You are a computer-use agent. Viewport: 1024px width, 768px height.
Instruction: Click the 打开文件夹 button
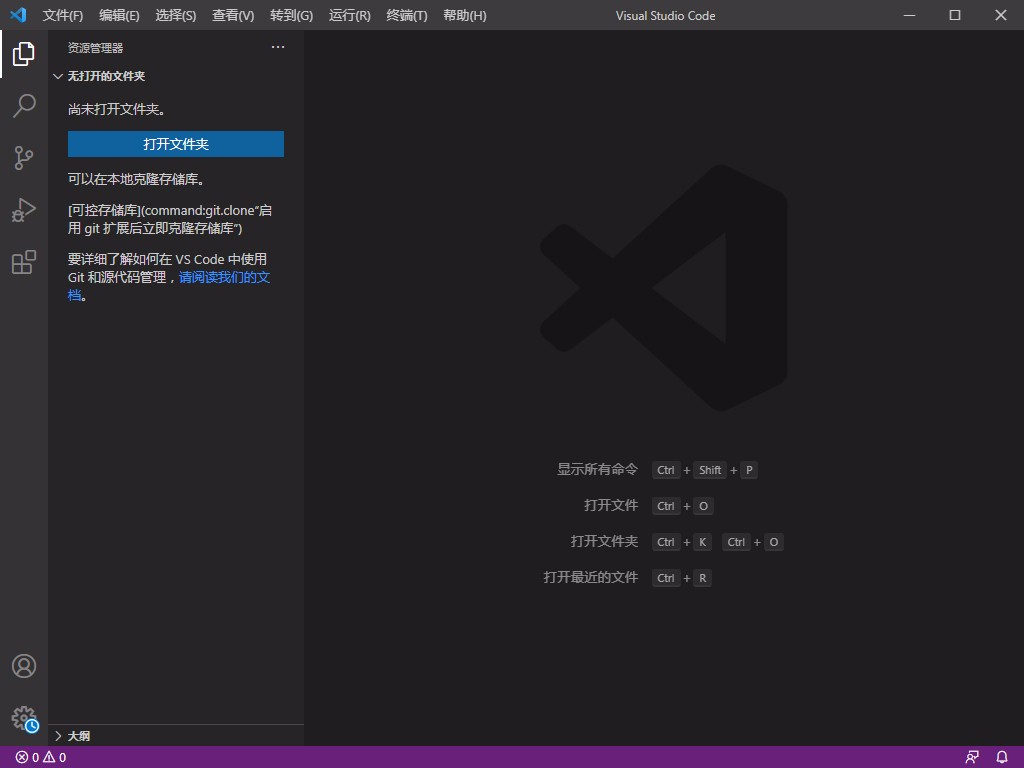pyautogui.click(x=175, y=143)
